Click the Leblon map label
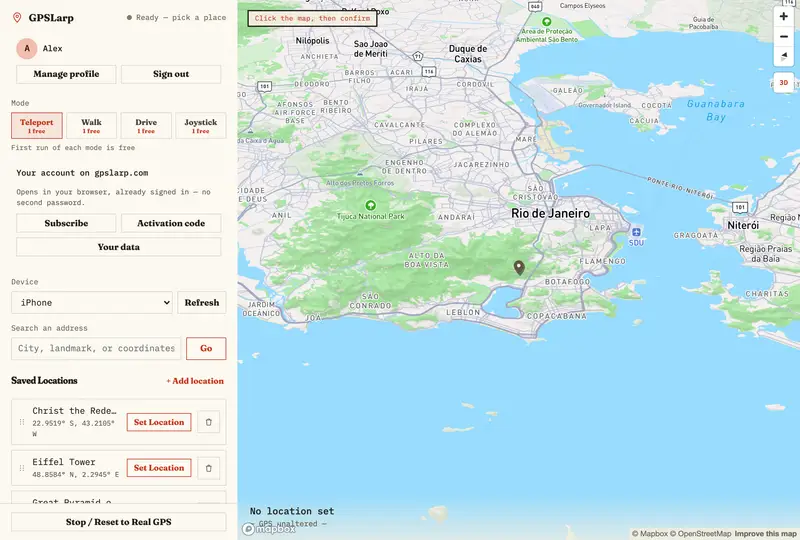800x540 pixels. coord(463,312)
